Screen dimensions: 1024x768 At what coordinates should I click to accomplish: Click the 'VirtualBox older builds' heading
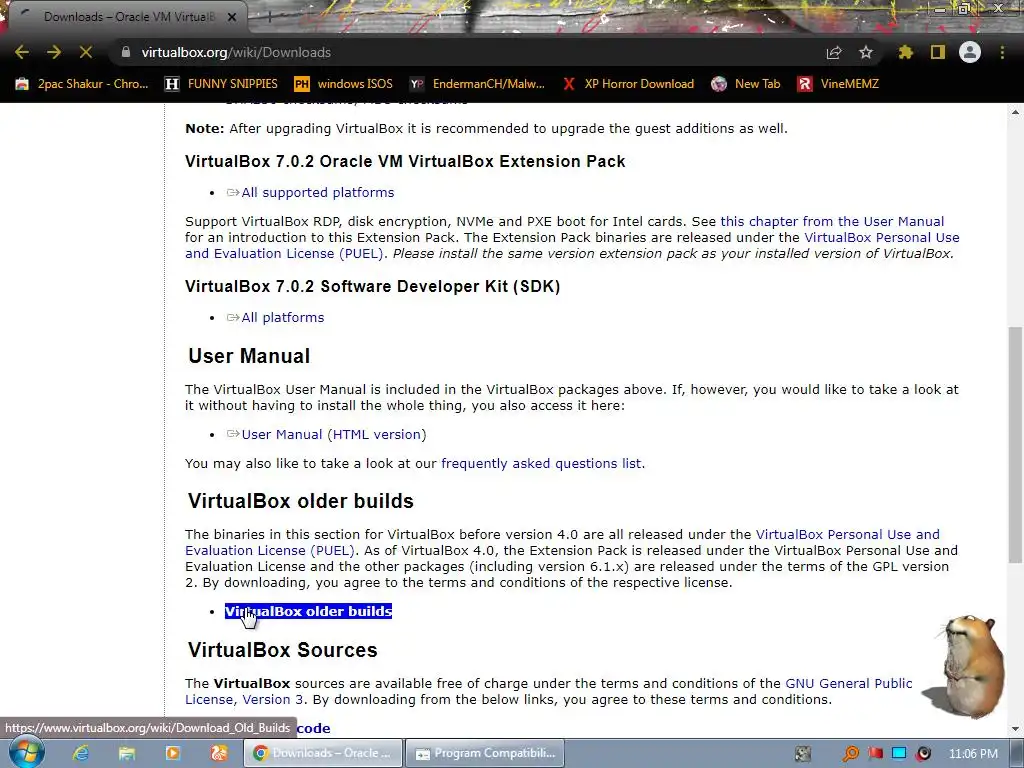point(301,501)
